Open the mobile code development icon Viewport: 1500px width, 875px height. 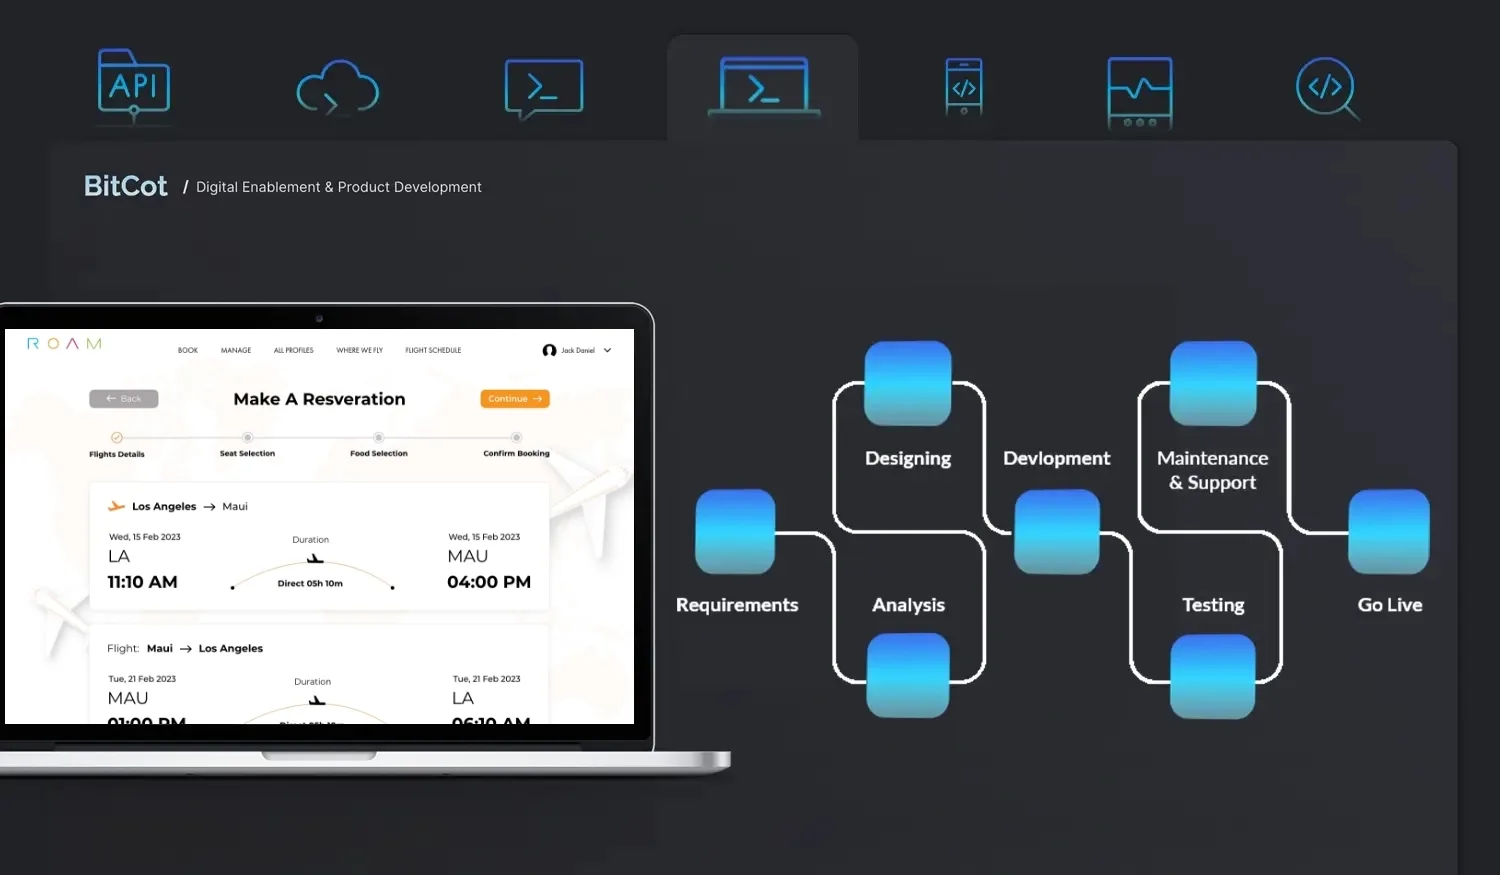click(x=964, y=87)
